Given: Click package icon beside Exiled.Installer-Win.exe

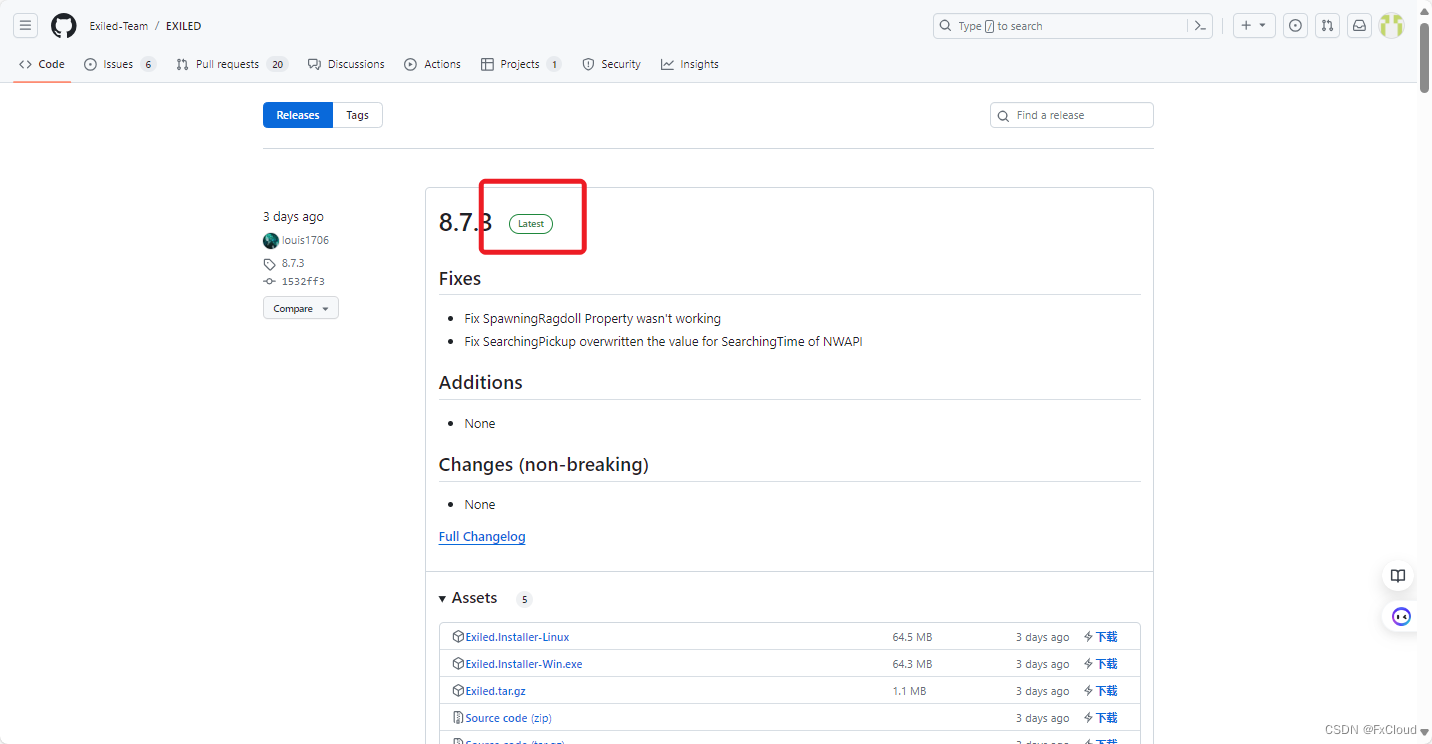Looking at the screenshot, I should coord(458,663).
